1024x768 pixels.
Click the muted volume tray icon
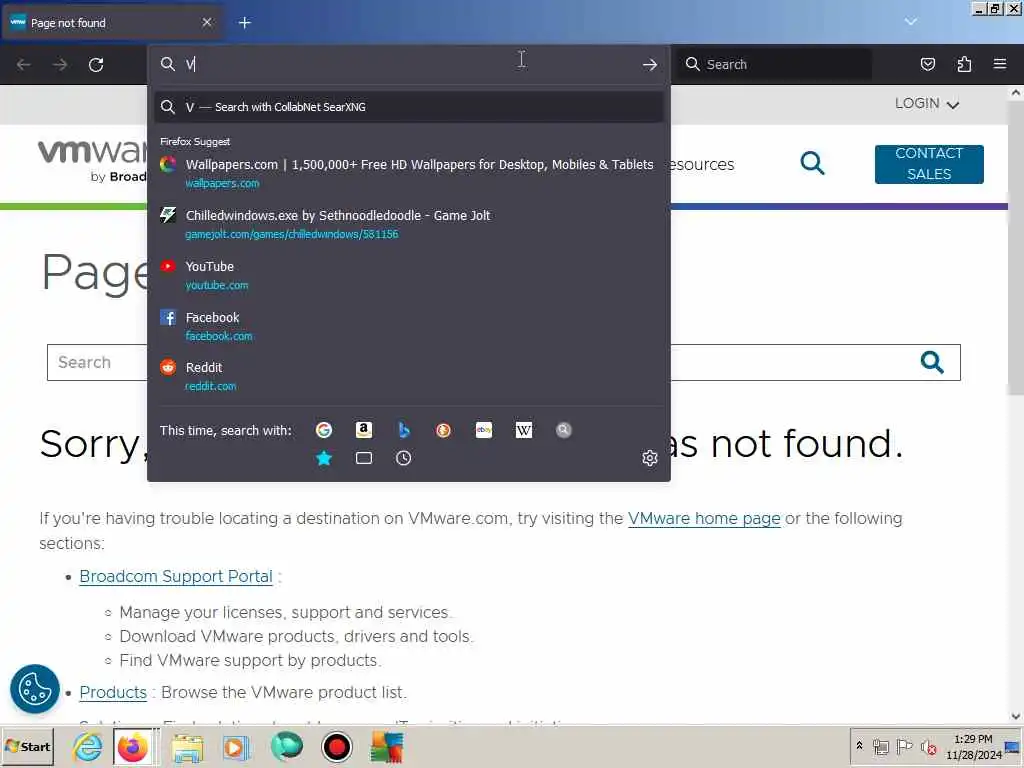(x=928, y=746)
